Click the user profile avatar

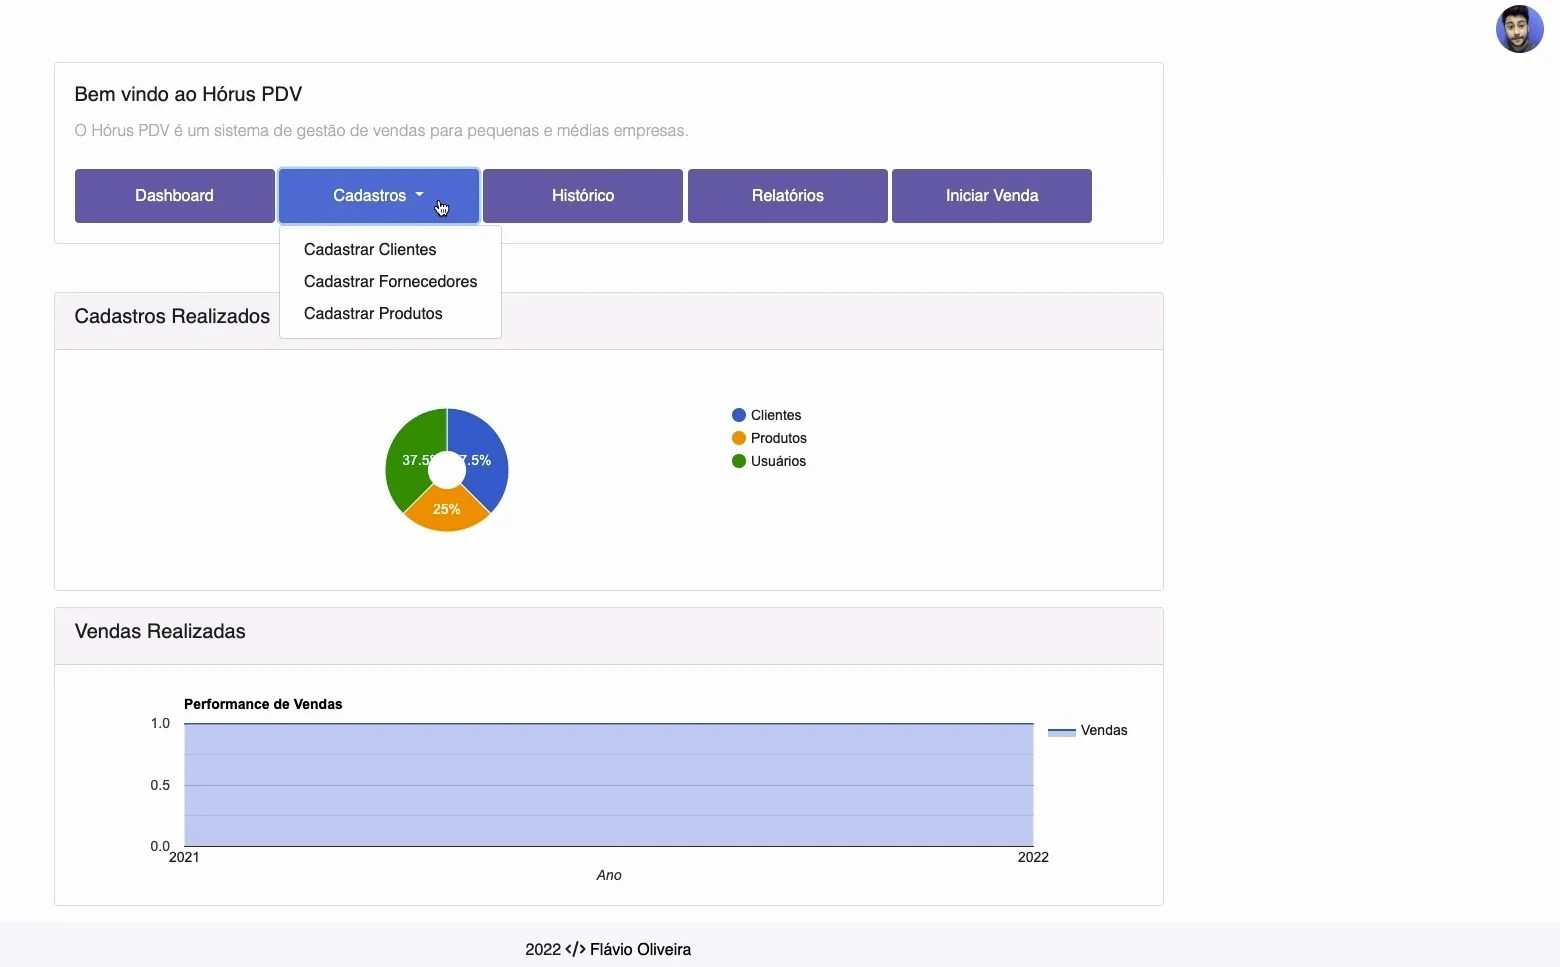(x=1519, y=29)
